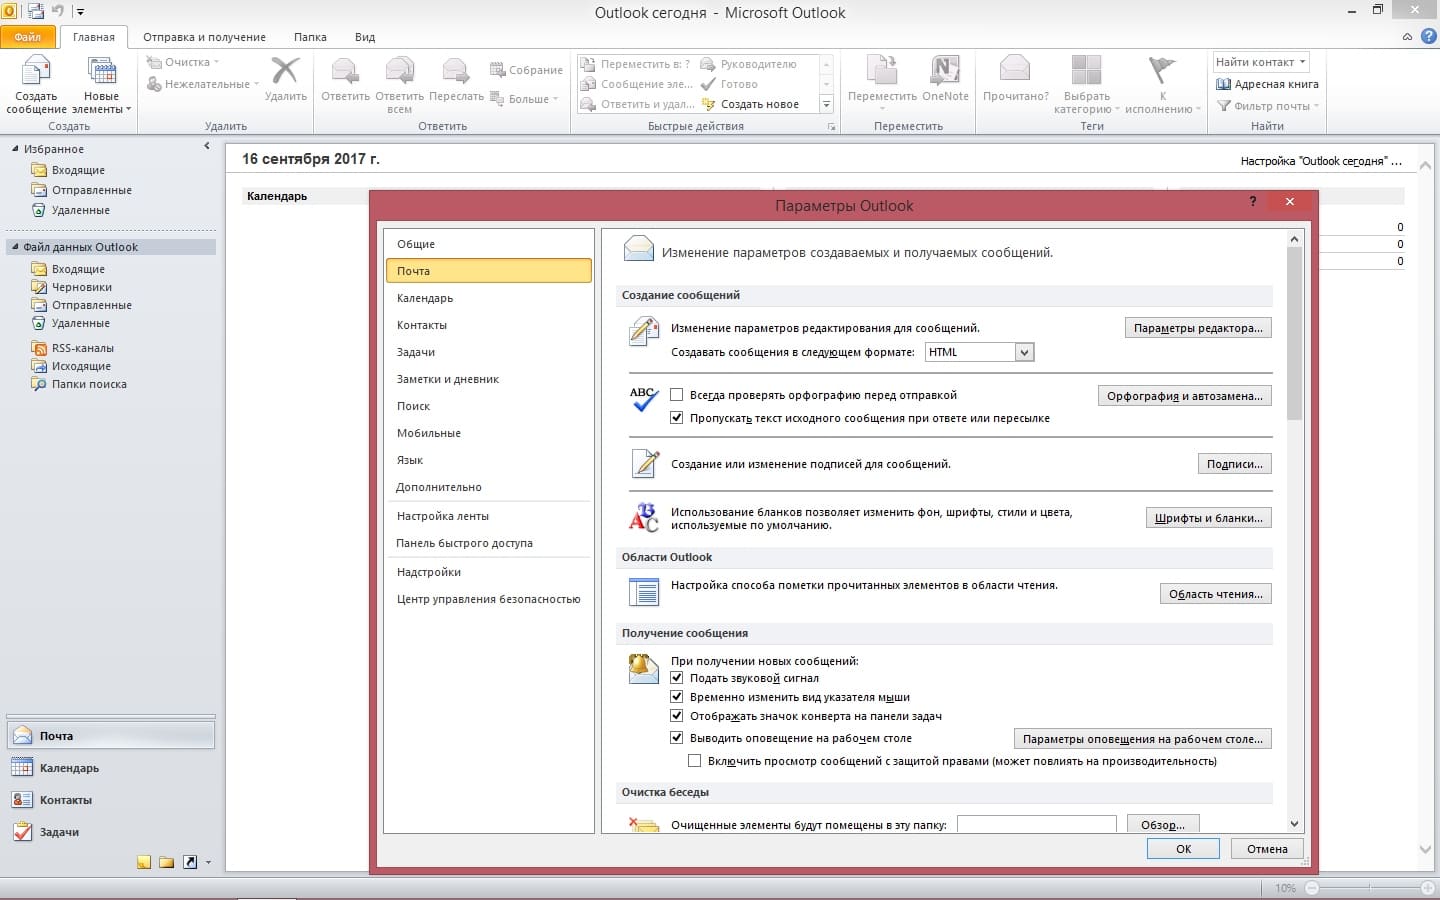Image resolution: width=1440 pixels, height=900 pixels.
Task: Toggle ignore original message text checkbox
Action: click(x=677, y=418)
